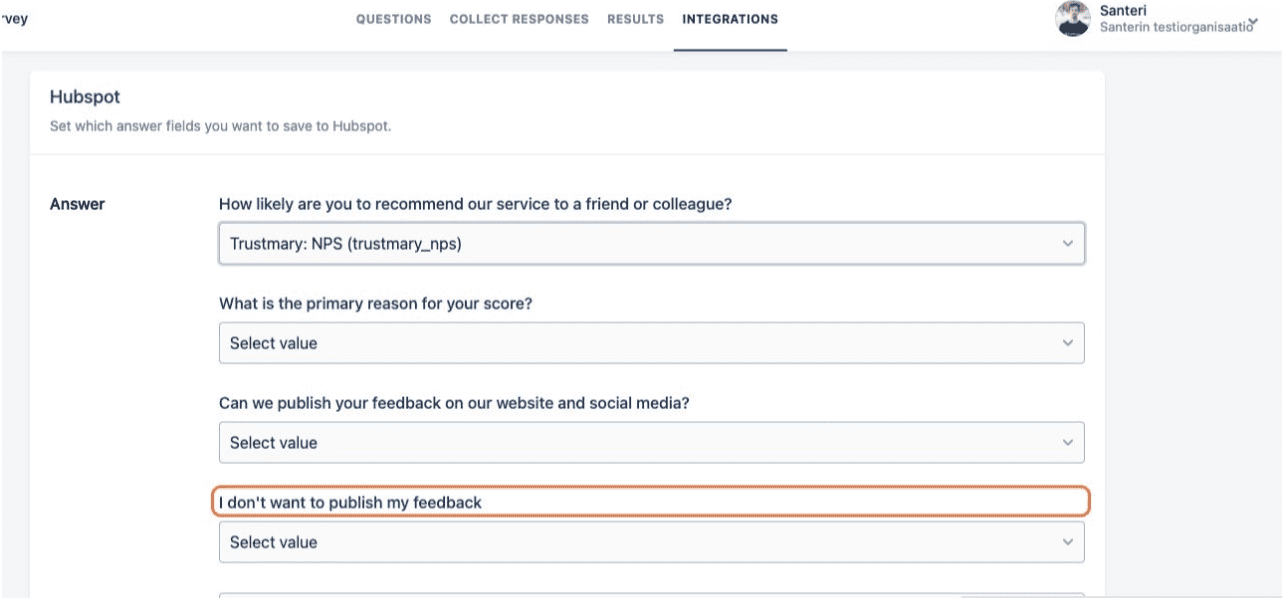Click Santeri's profile avatar picture

coord(1073,19)
